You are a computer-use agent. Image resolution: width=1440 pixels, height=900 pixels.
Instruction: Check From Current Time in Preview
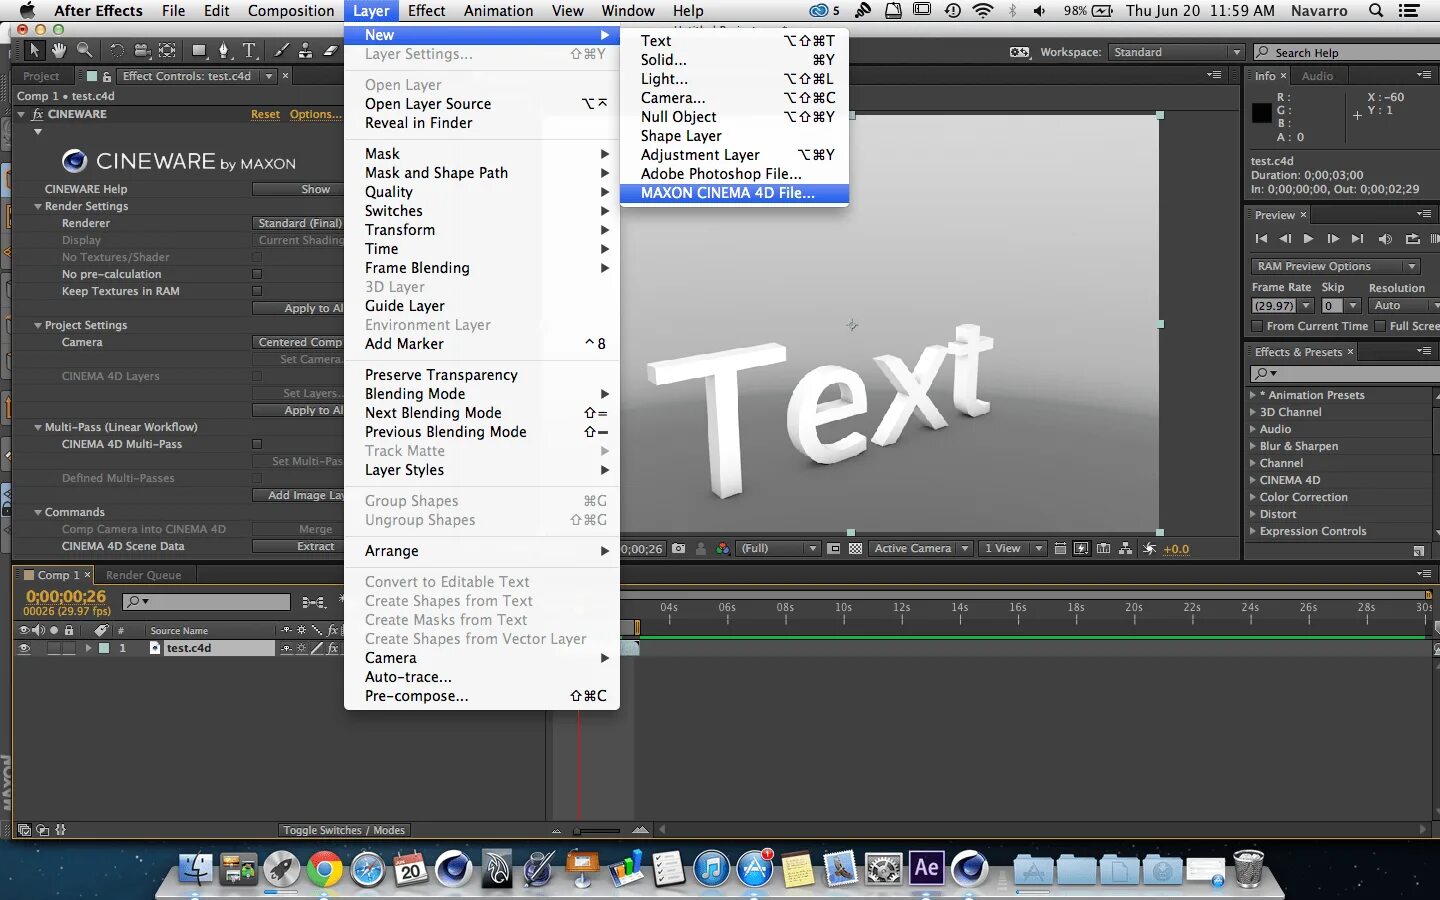[x=1257, y=326]
